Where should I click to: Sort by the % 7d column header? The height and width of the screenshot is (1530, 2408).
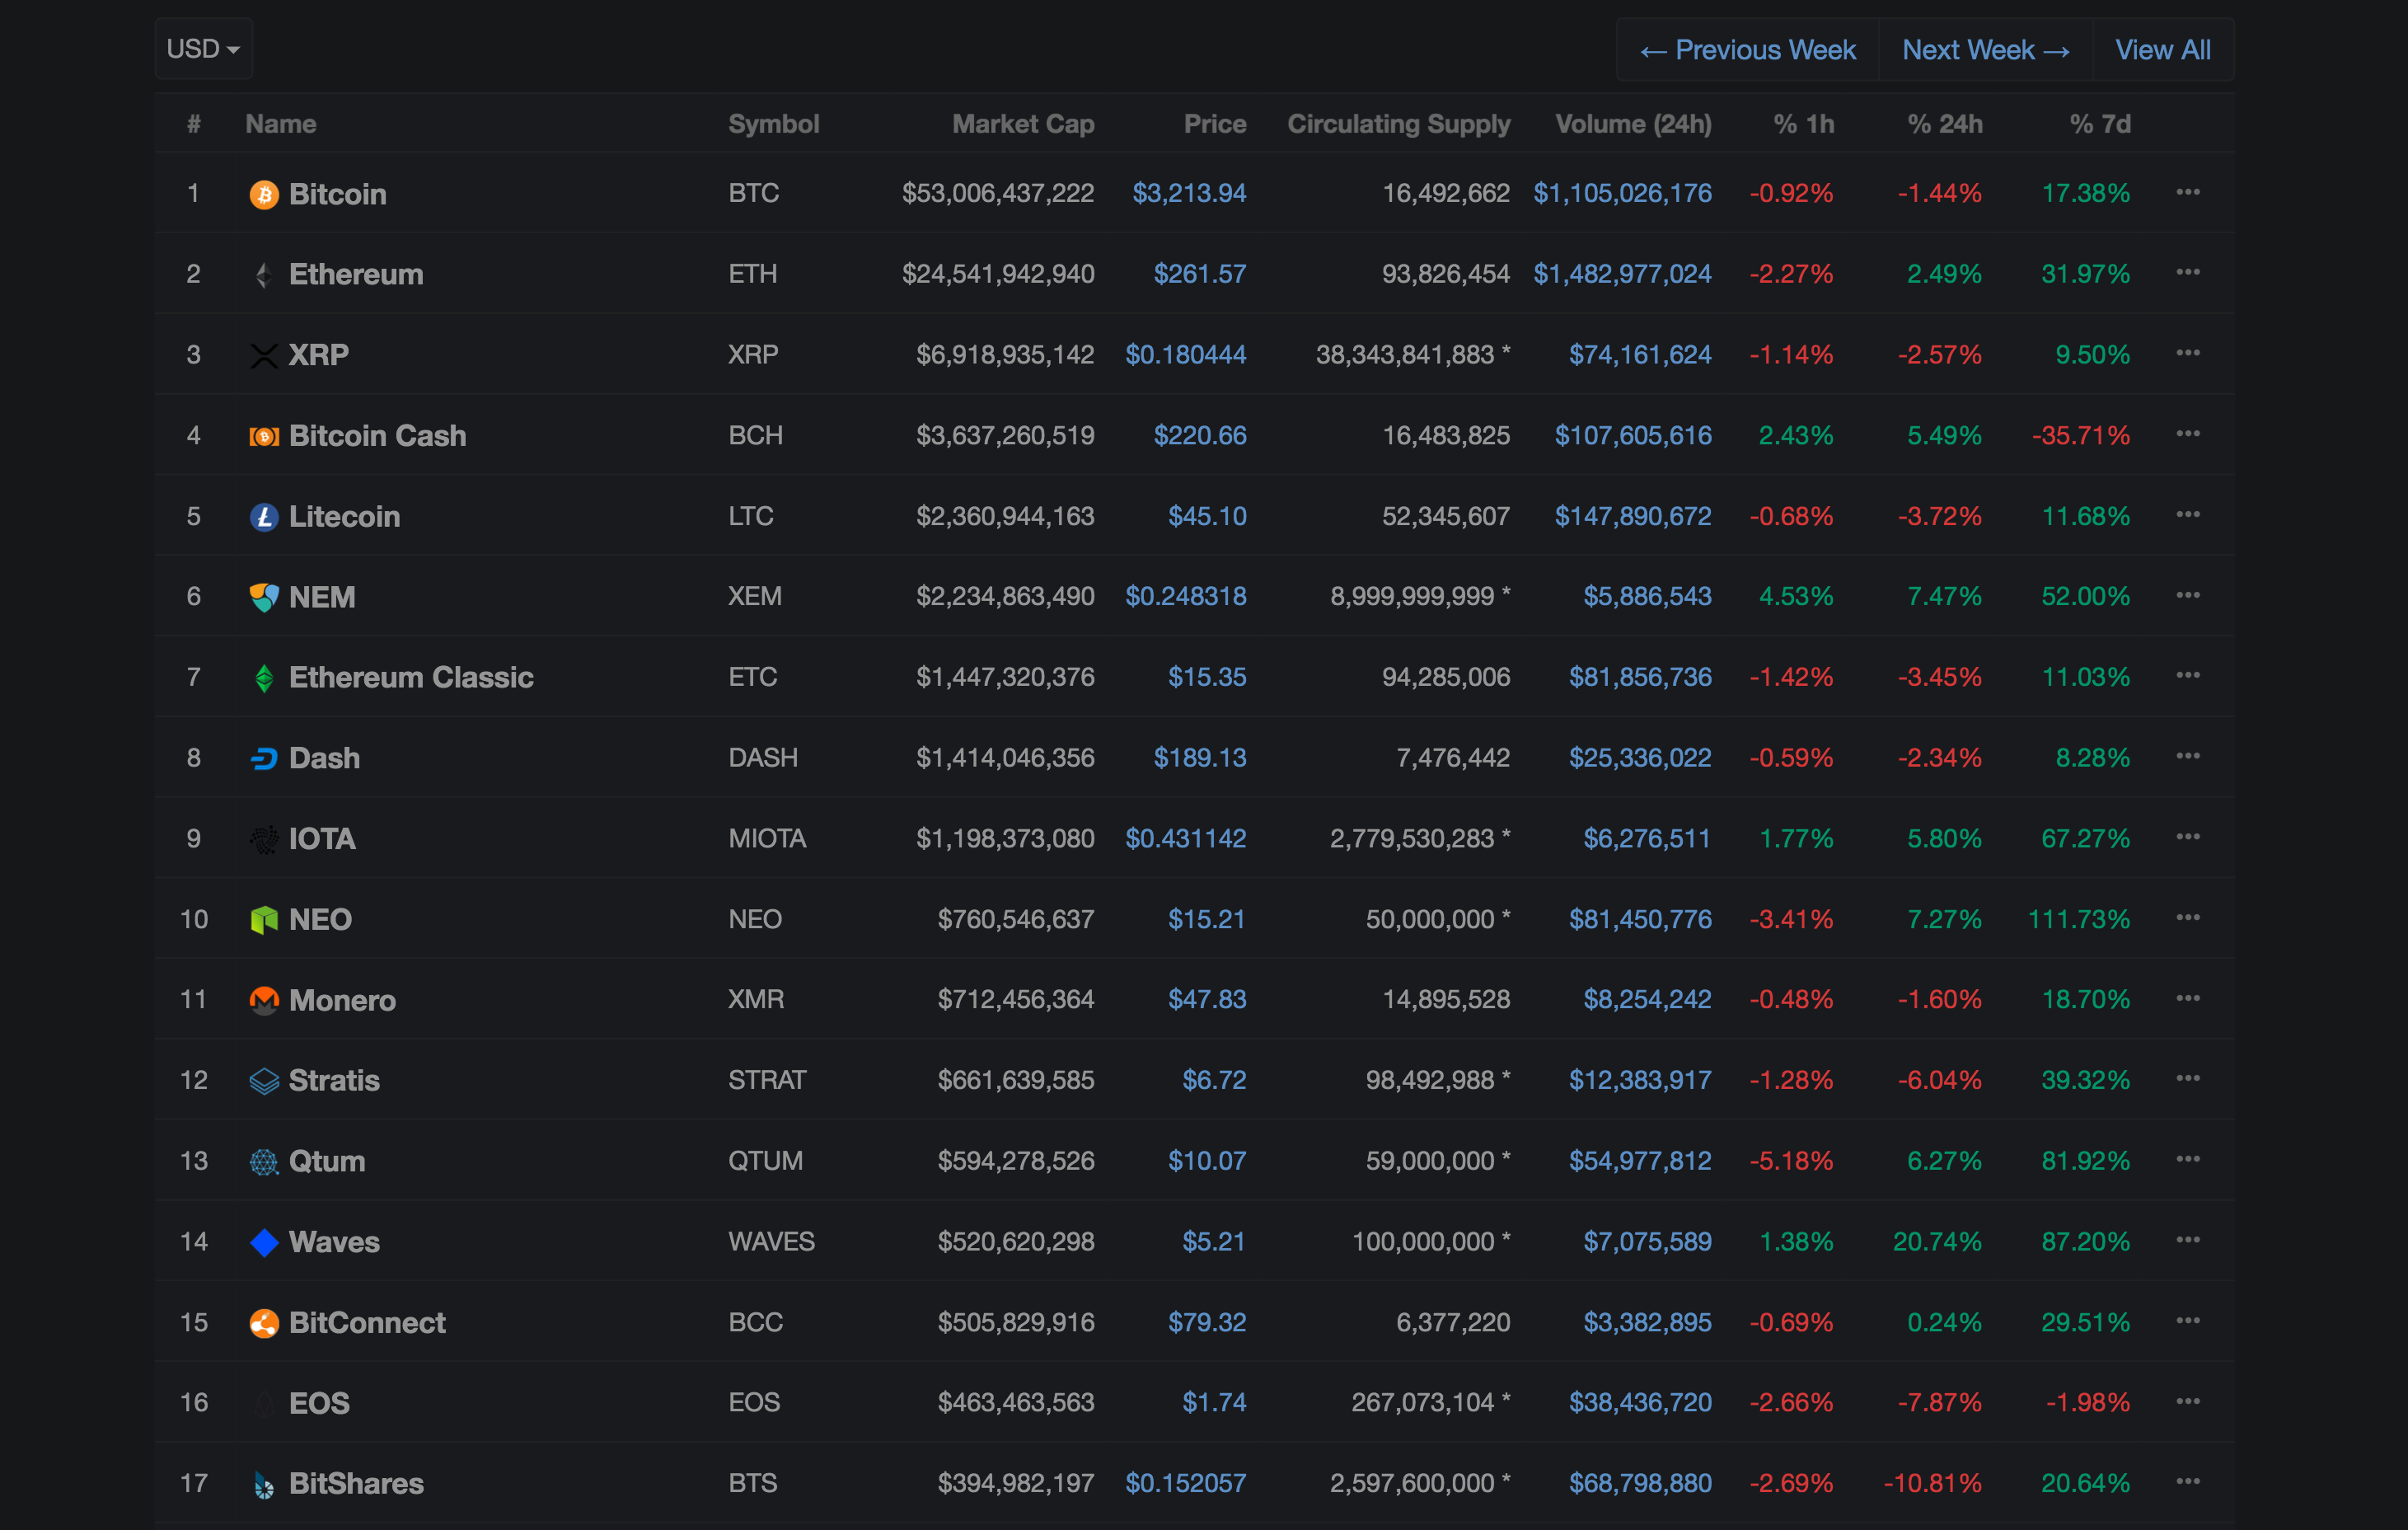(x=2100, y=124)
